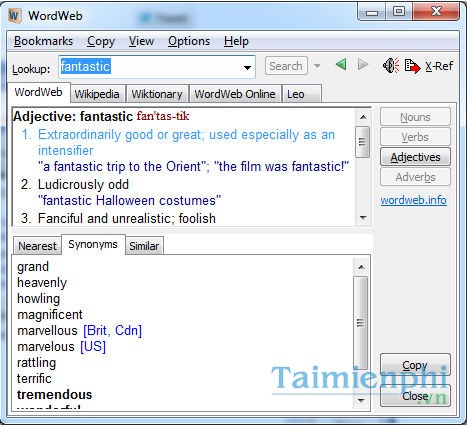Viewport: 467px width, 426px height.
Task: Maximize the WordWeb window
Action: coord(399,12)
